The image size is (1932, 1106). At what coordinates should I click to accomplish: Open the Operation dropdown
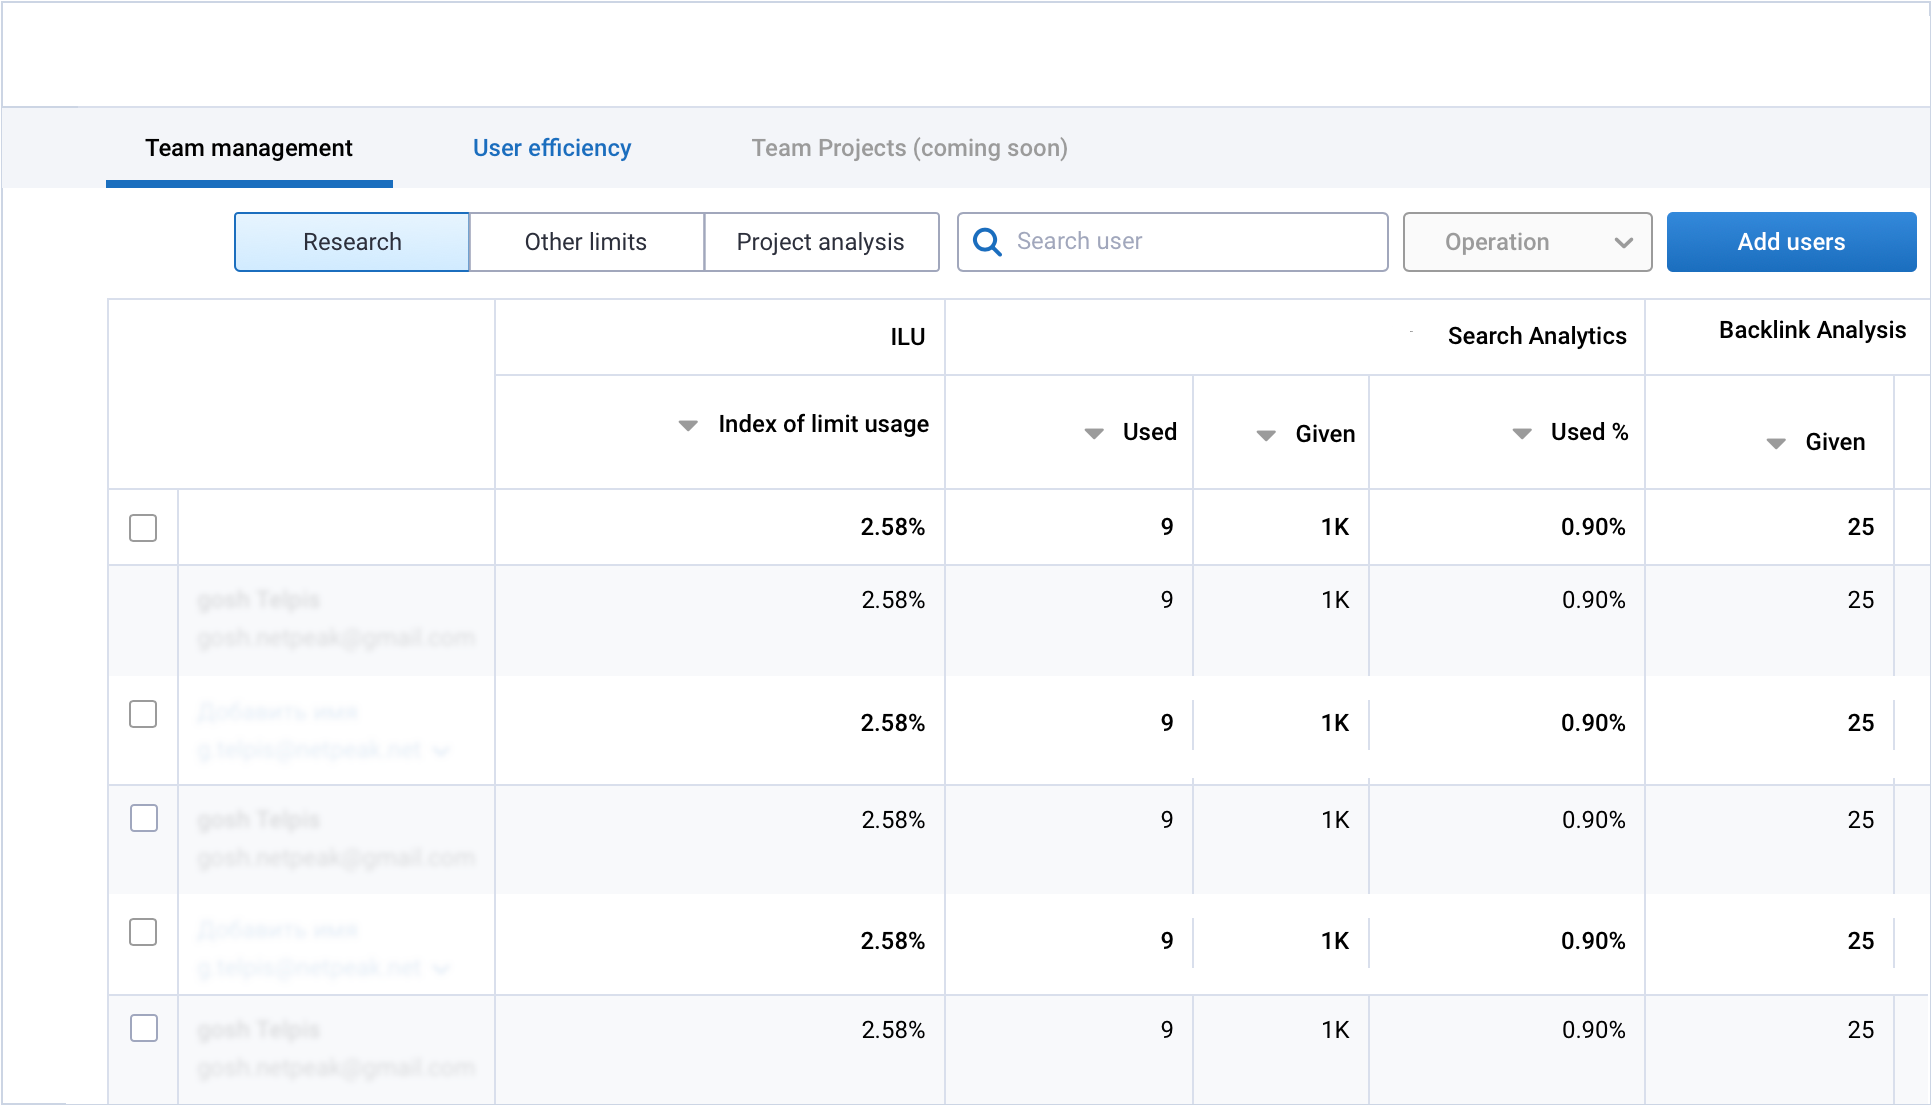click(x=1527, y=242)
